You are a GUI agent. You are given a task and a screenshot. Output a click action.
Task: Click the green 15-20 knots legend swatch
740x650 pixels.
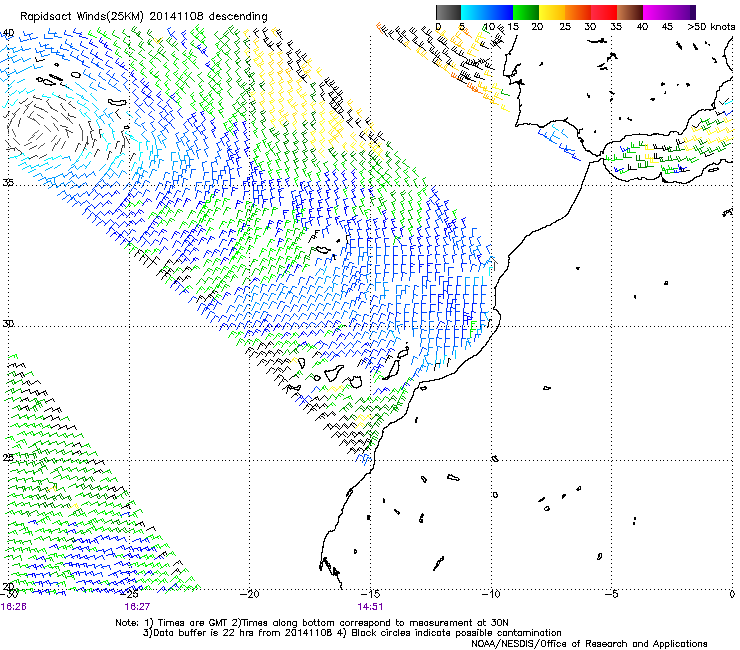click(526, 12)
